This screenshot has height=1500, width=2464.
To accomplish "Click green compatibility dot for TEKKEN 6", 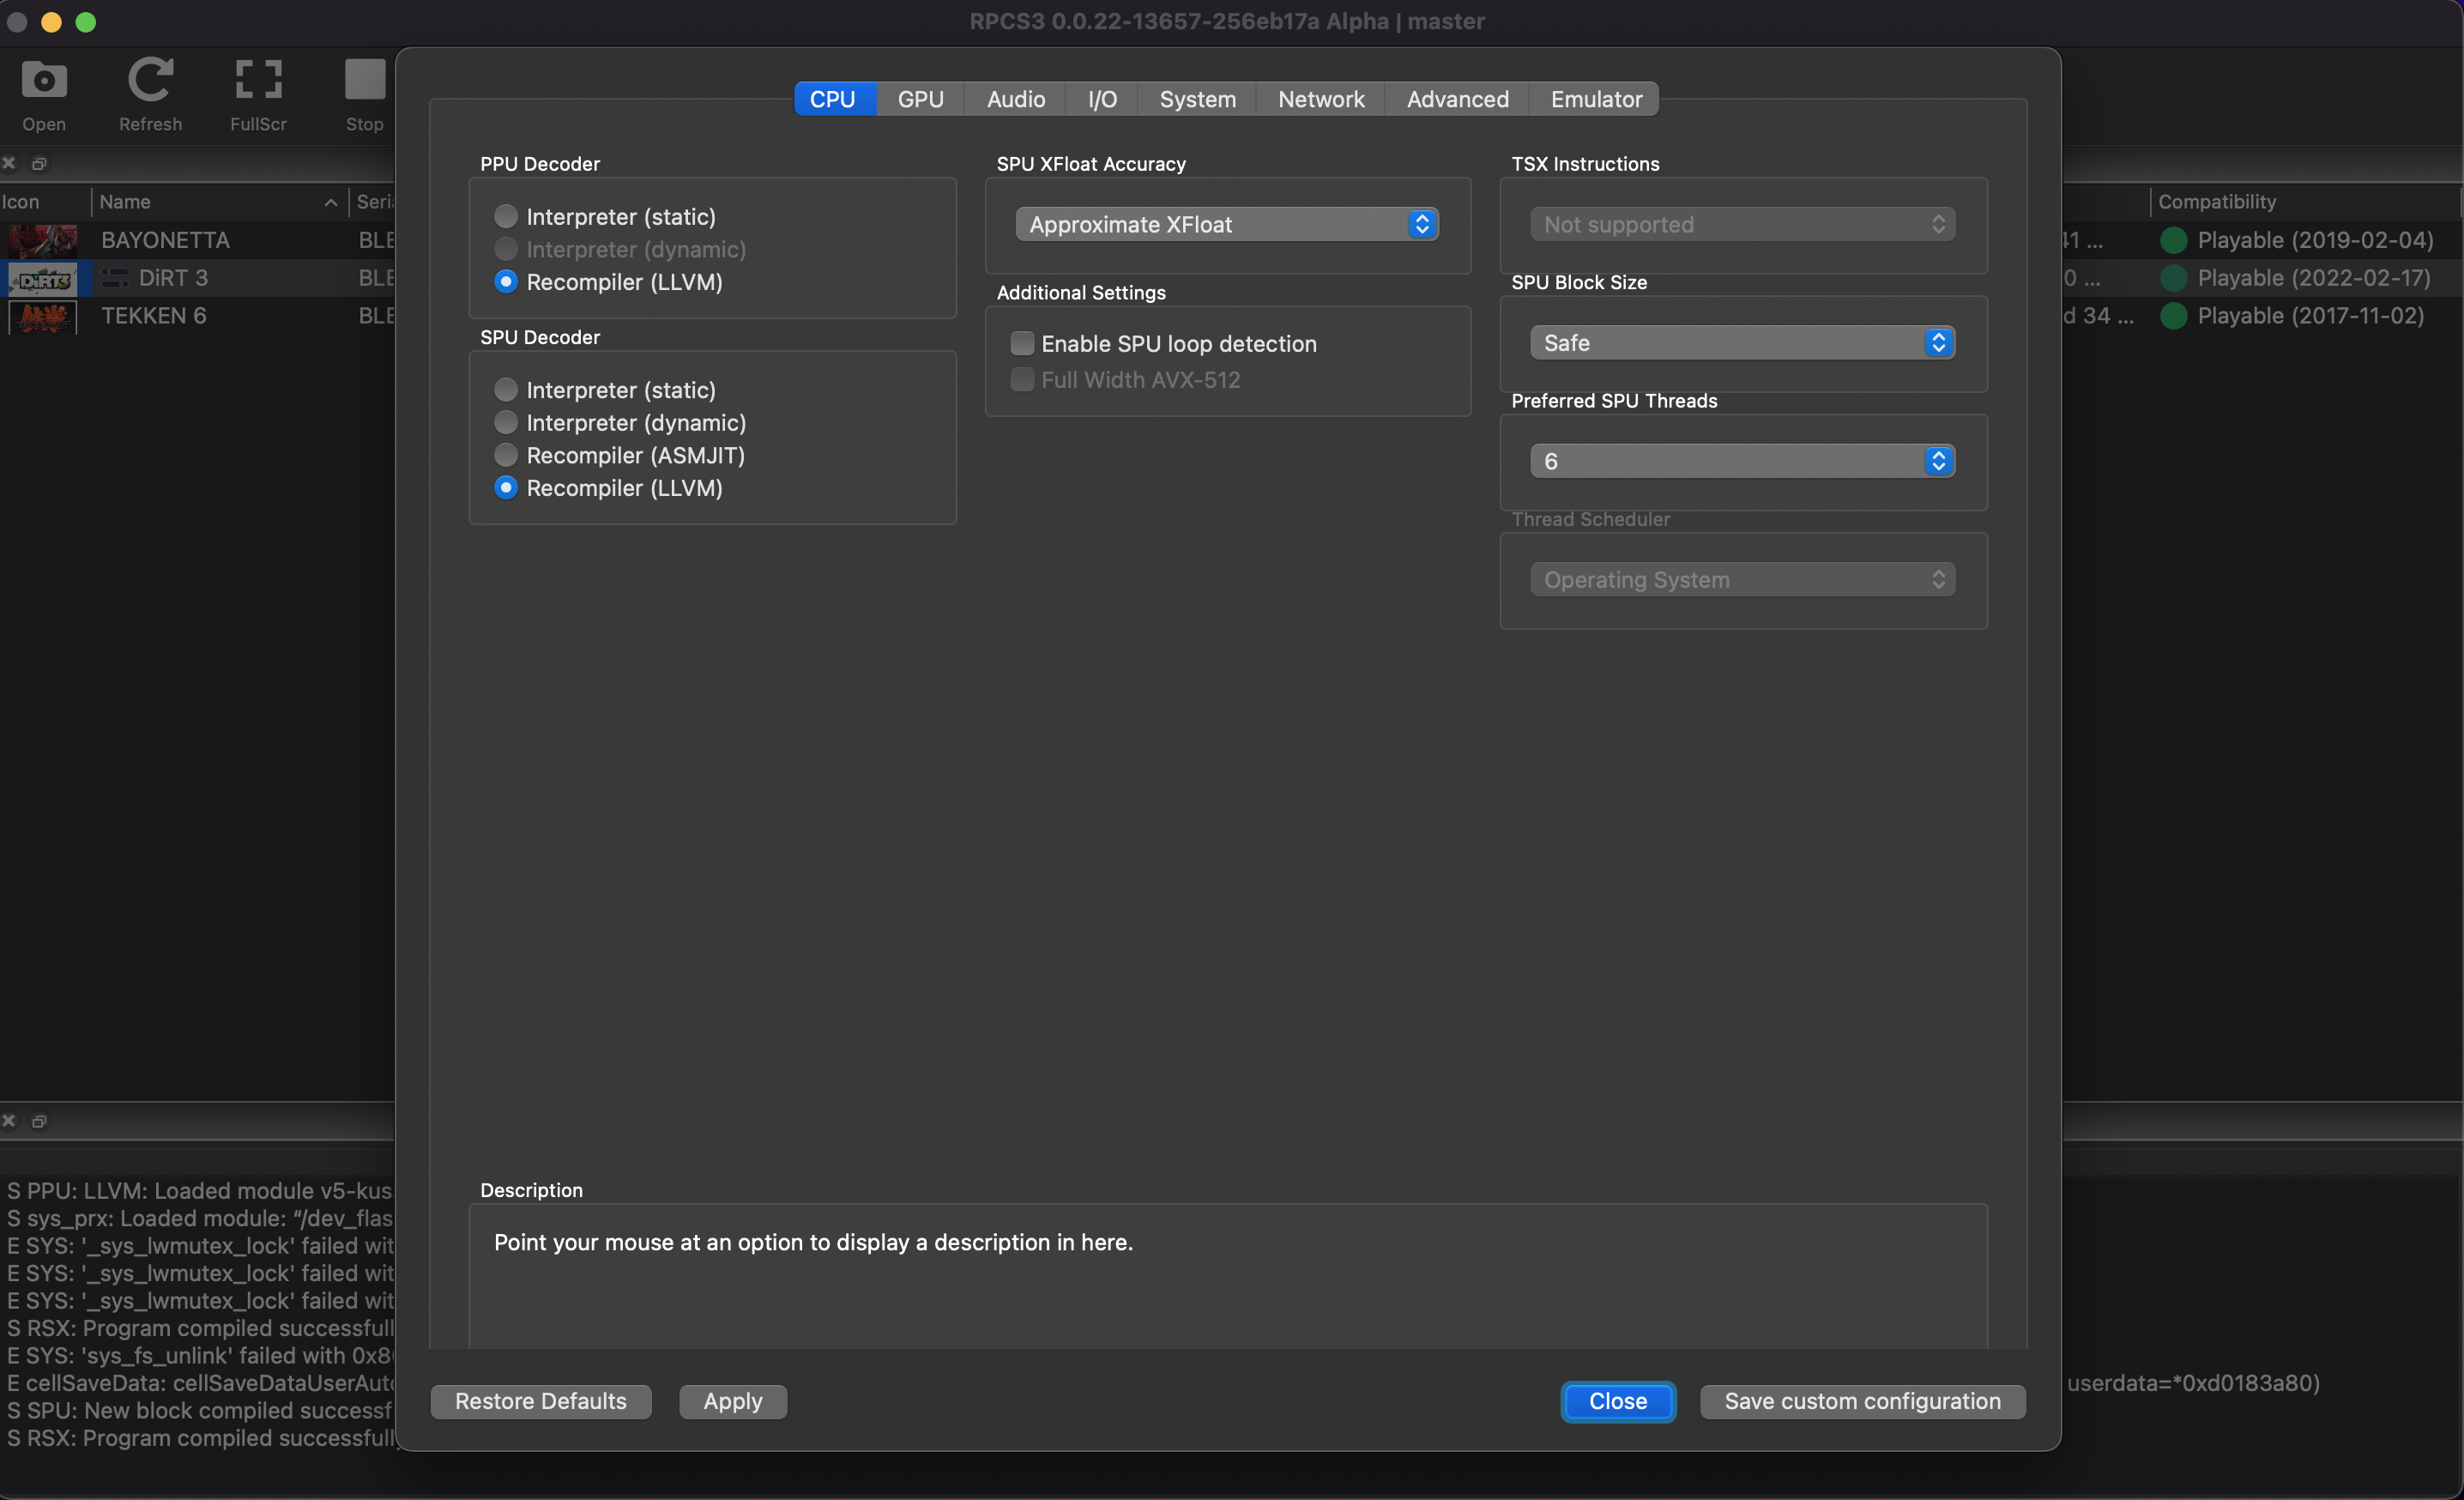I will point(2173,316).
